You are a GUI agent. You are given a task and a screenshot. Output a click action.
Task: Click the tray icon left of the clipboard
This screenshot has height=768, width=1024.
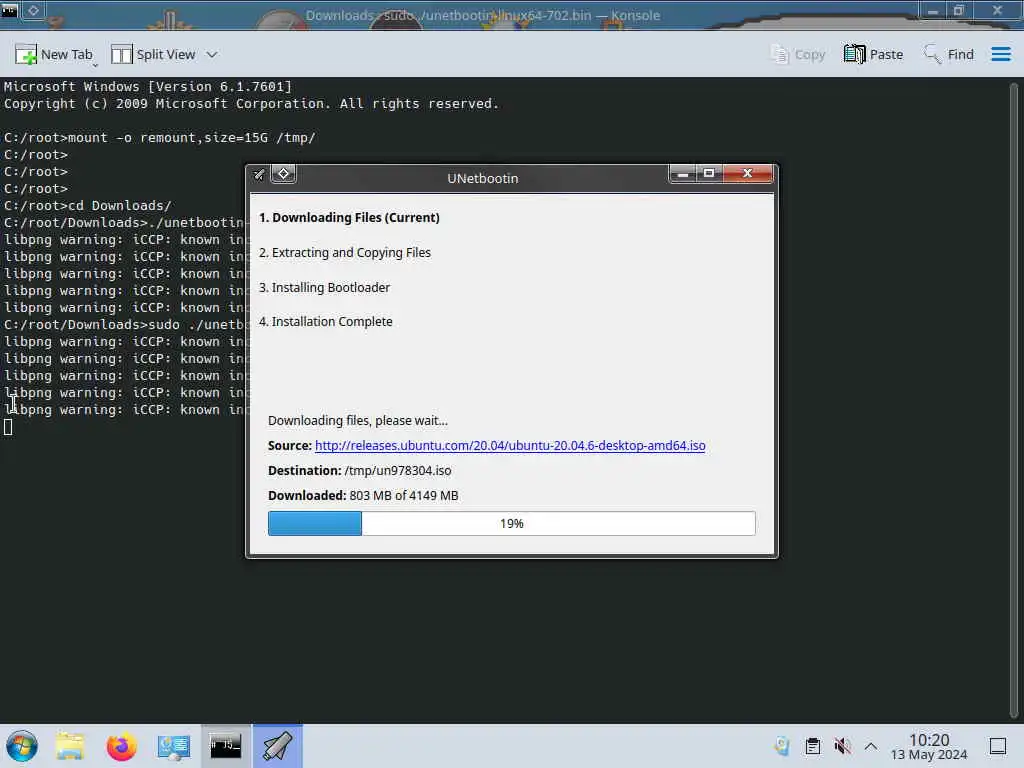(x=782, y=746)
